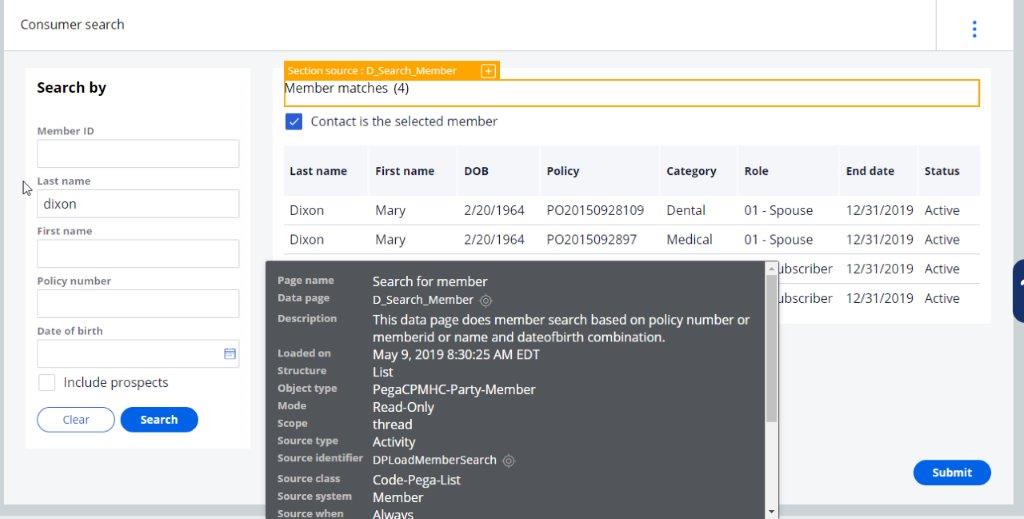
Task: Focus the Last name field containing dixon
Action: coord(138,204)
